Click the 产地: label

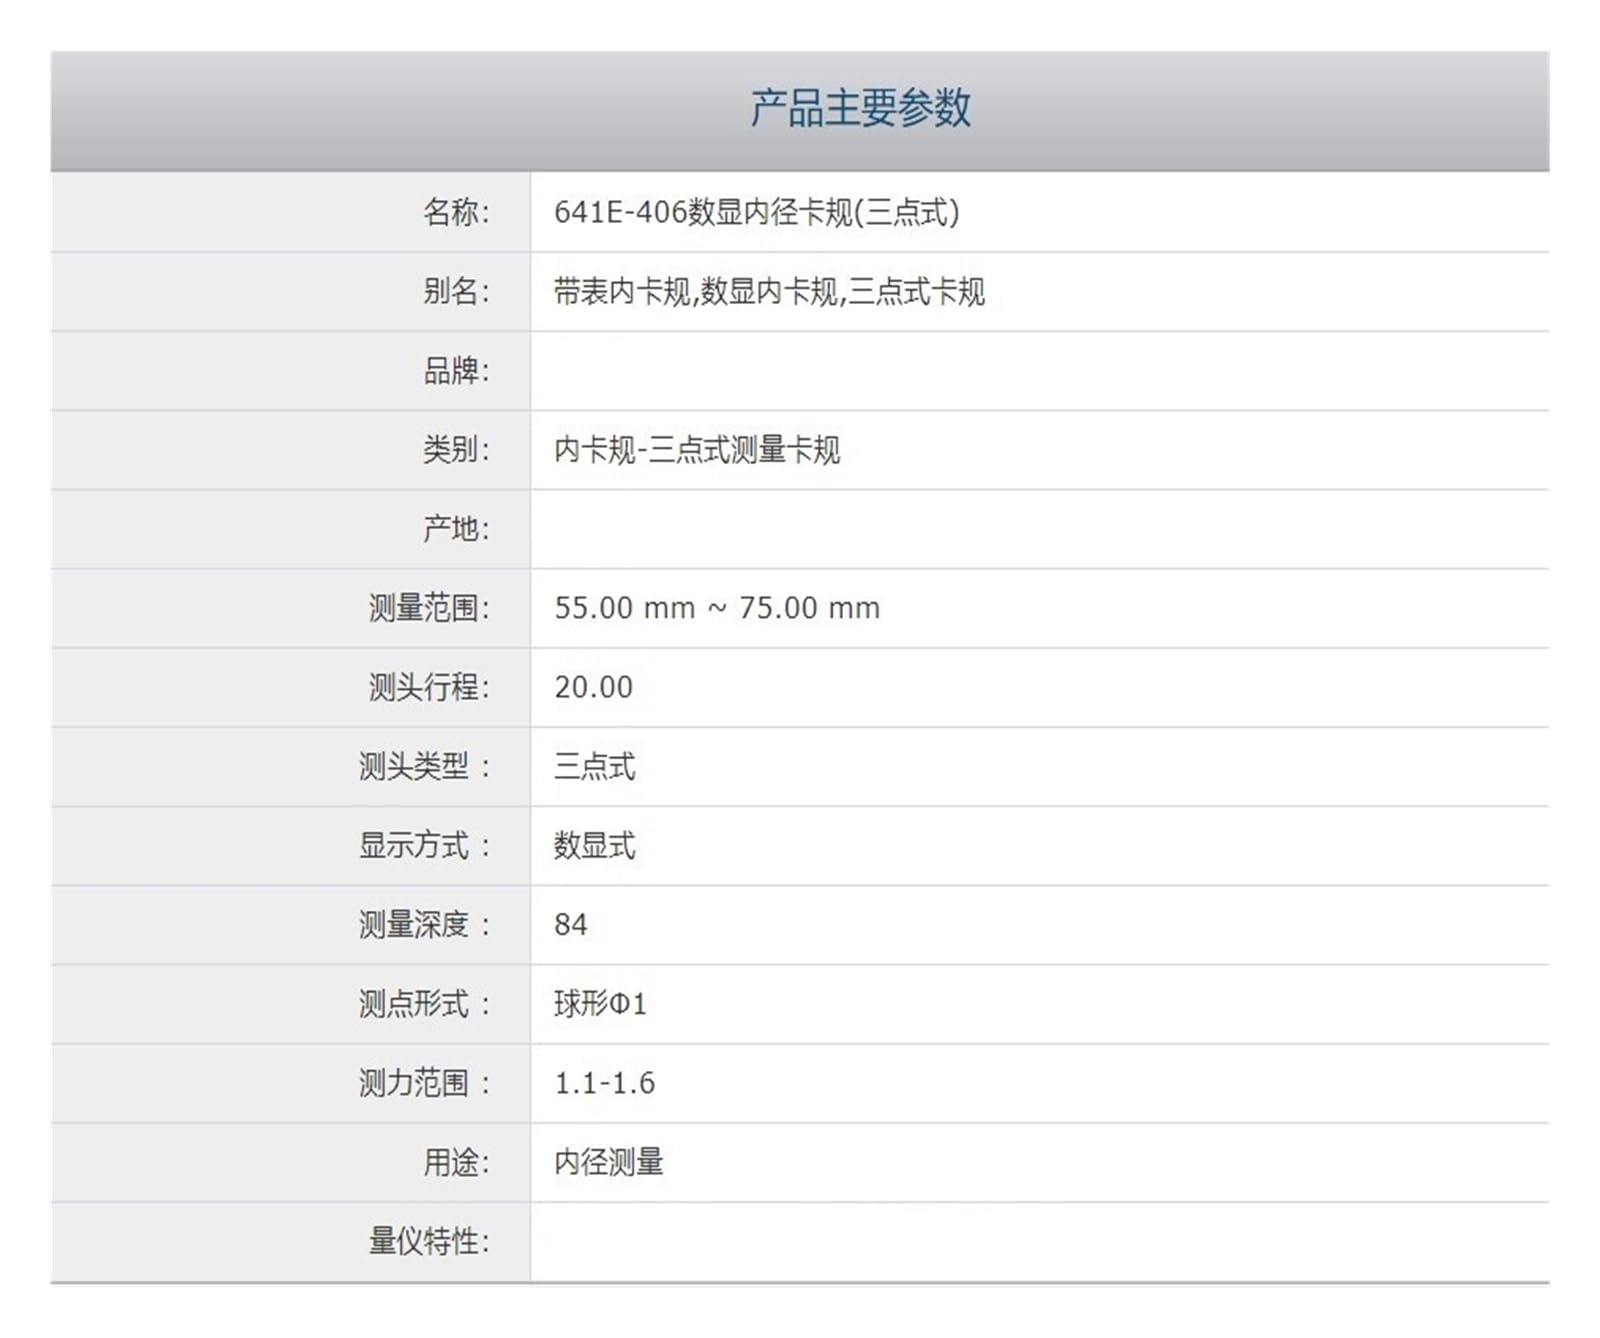456,528
